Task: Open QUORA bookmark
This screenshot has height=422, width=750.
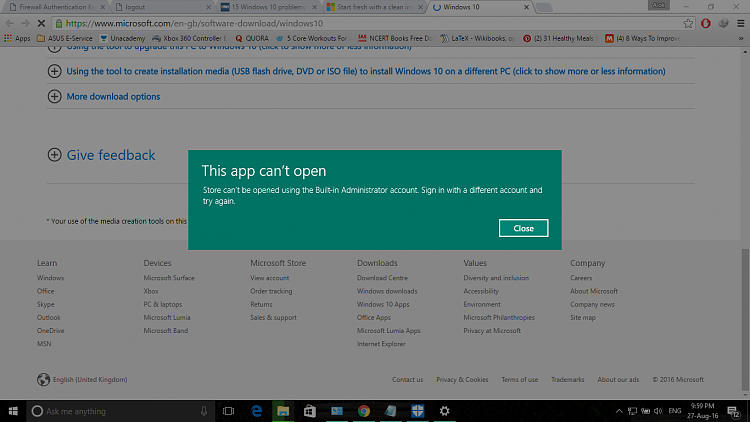Action: [252, 38]
